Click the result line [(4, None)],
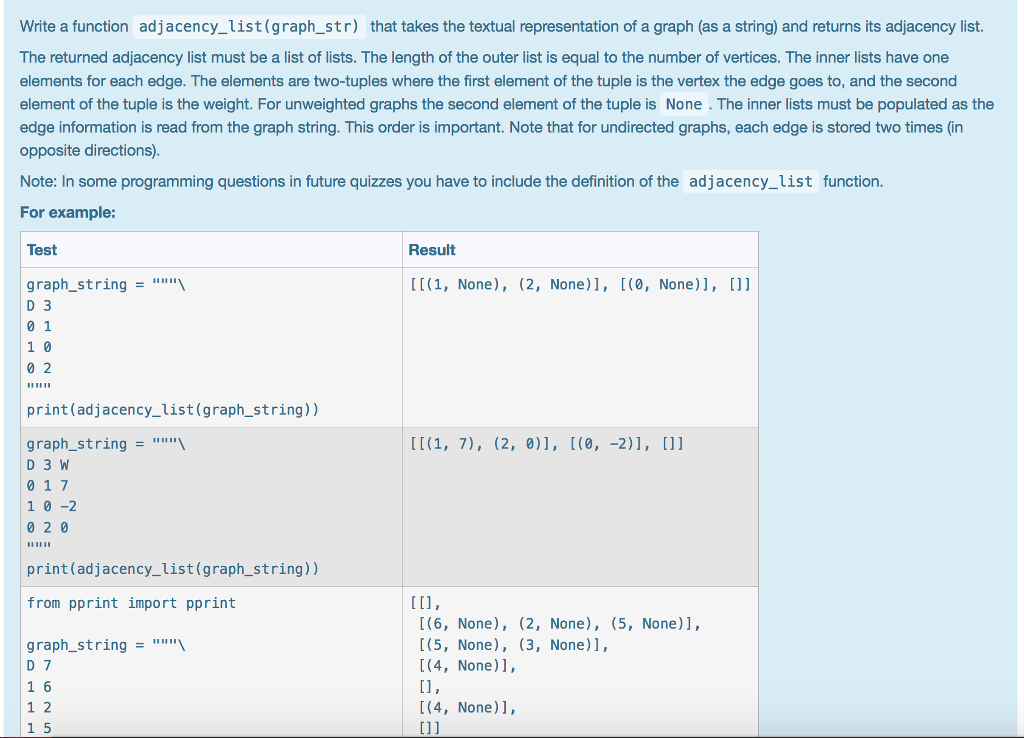This screenshot has width=1024, height=738. 464,665
